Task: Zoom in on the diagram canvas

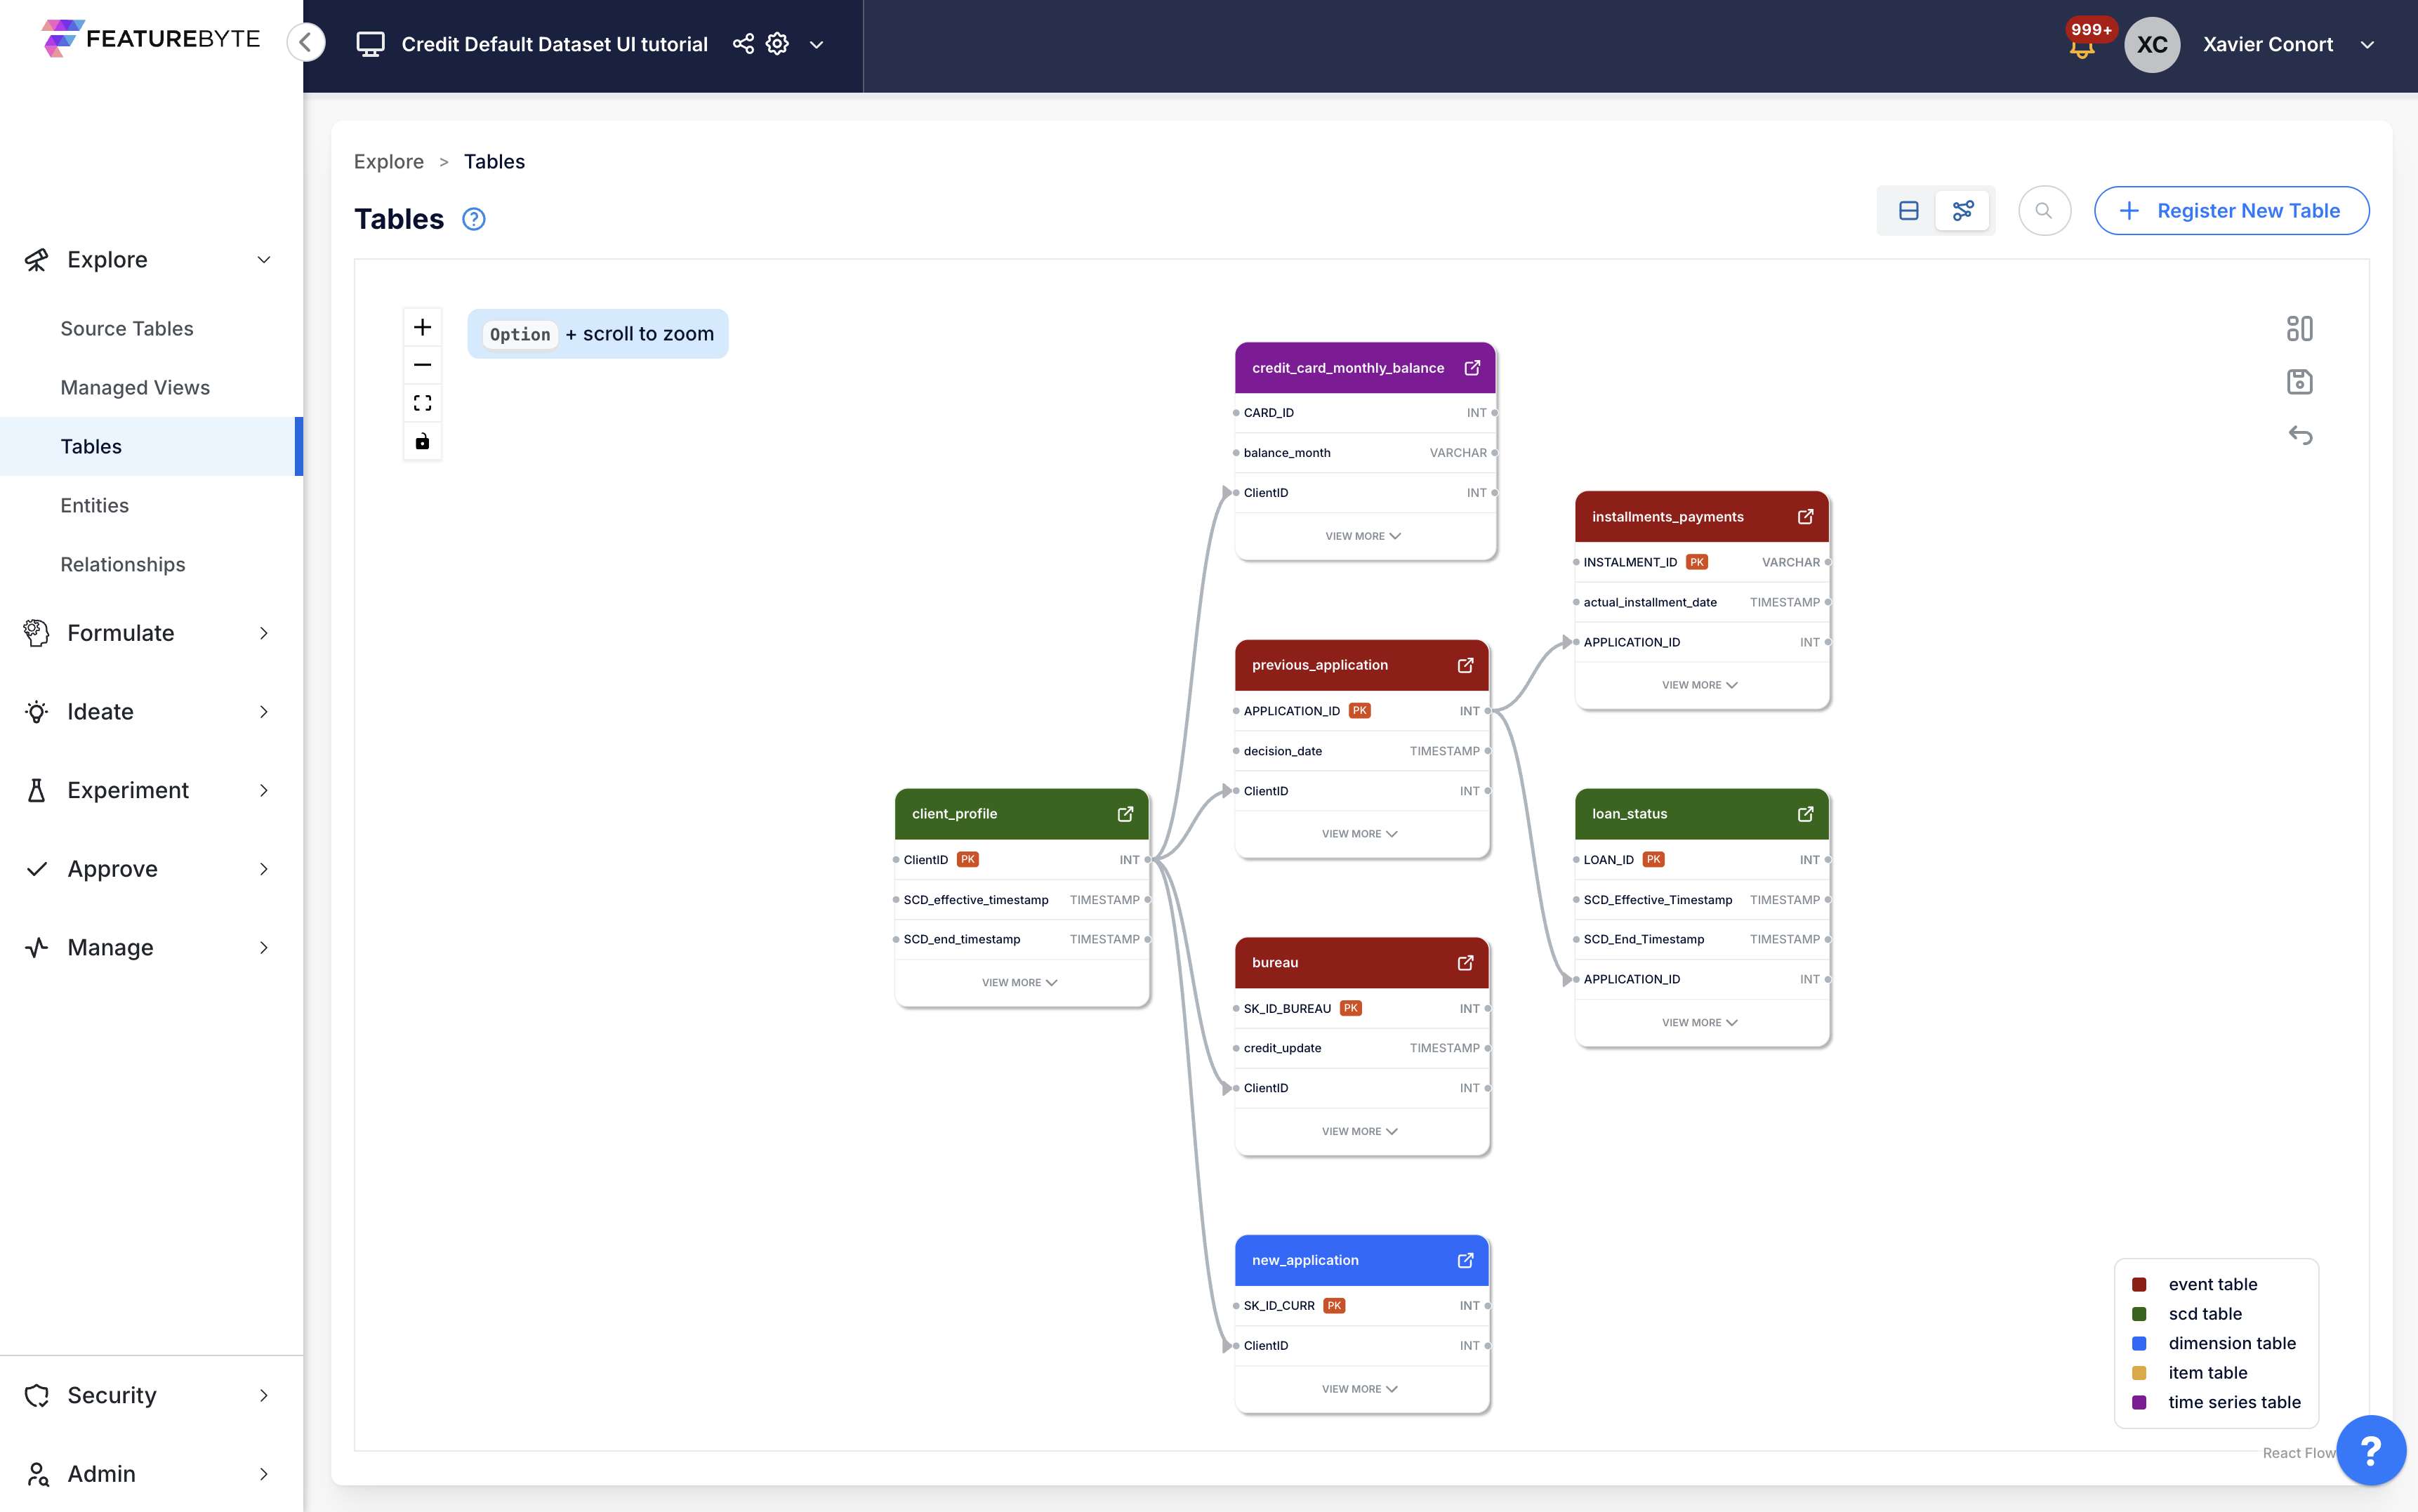Action: (422, 327)
